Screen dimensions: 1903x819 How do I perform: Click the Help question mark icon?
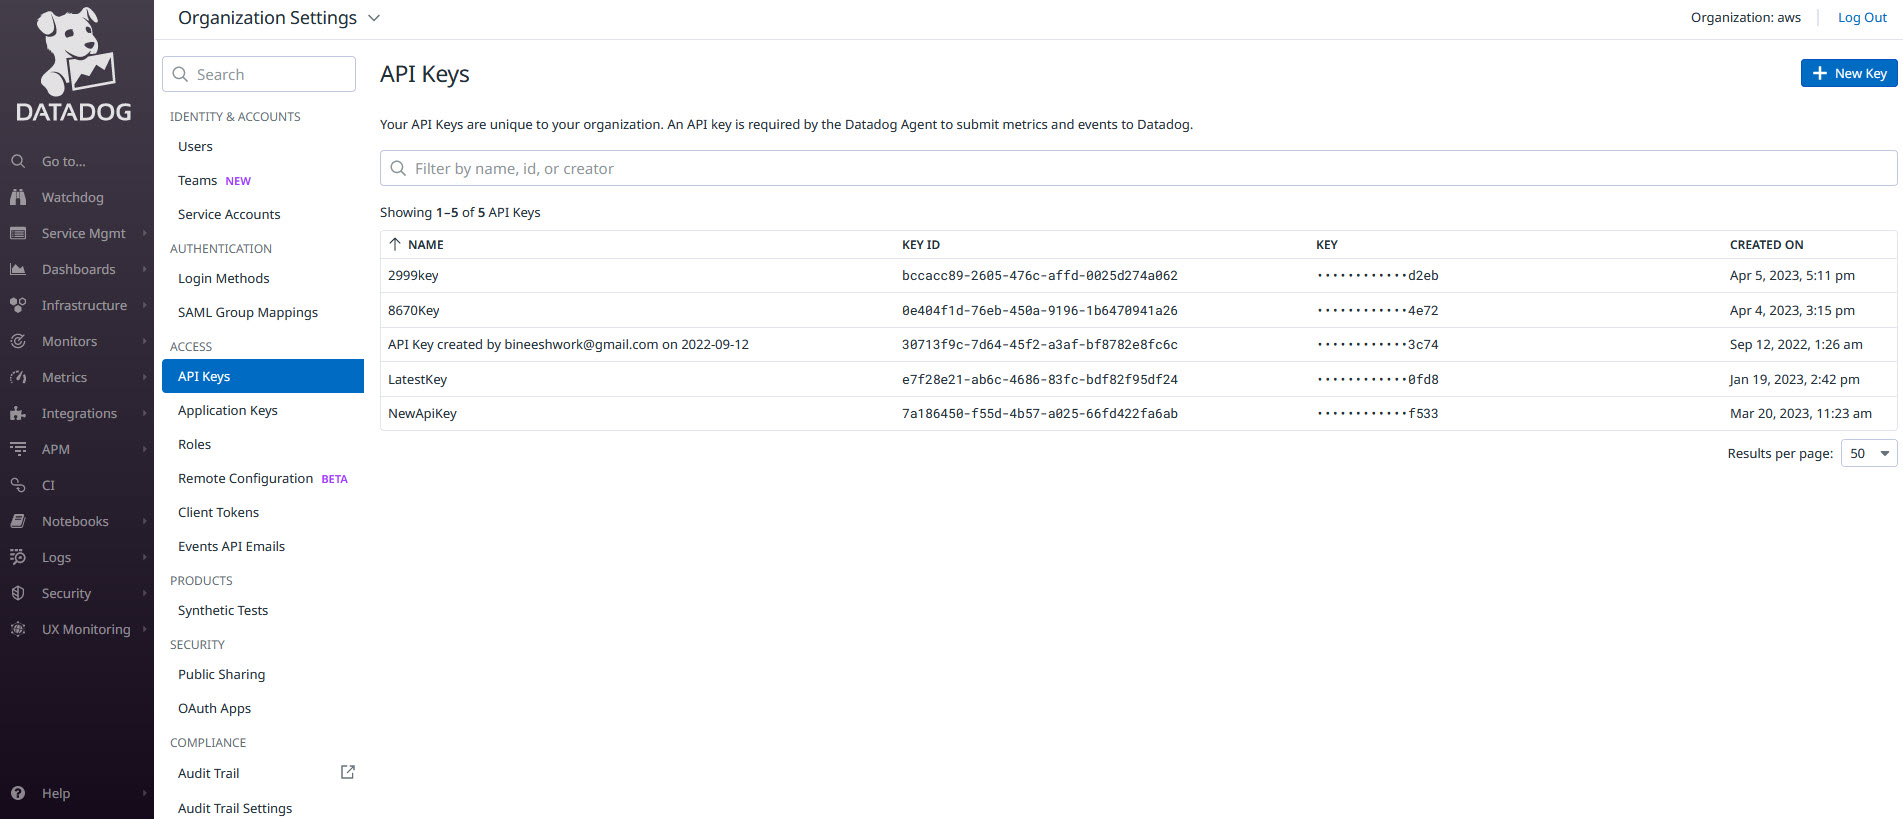pyautogui.click(x=18, y=793)
